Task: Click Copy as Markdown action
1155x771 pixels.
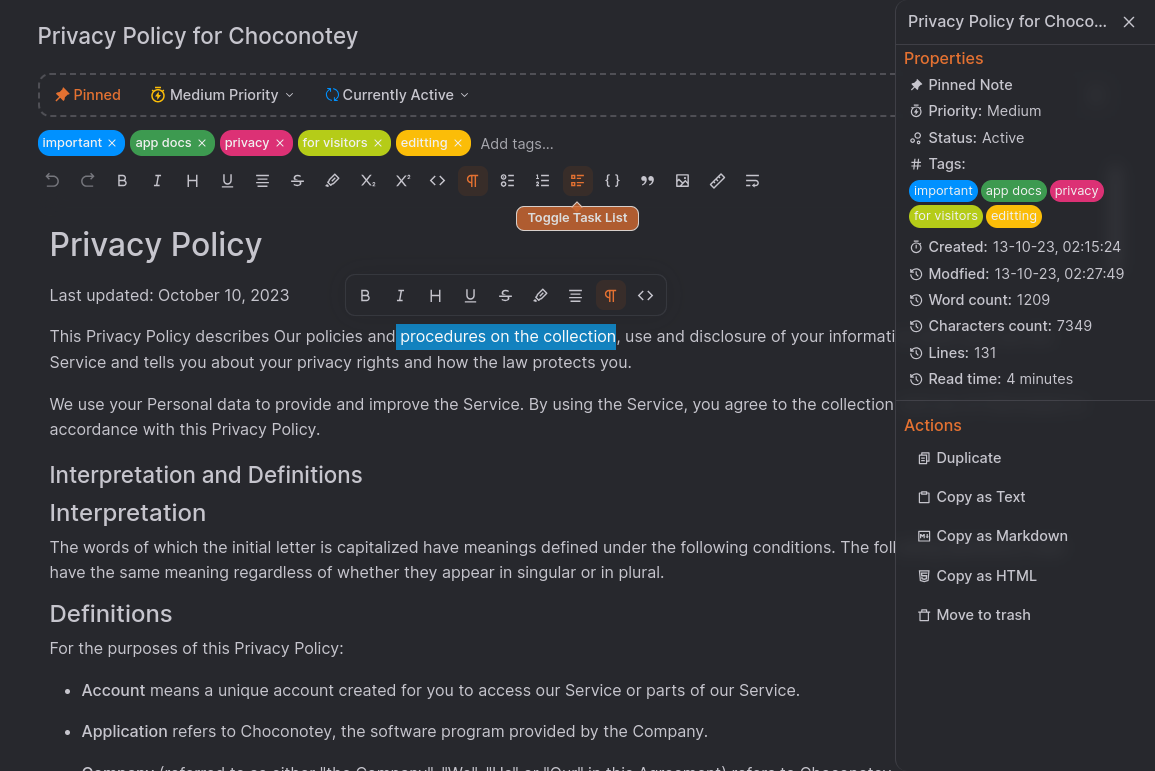Action: [992, 536]
